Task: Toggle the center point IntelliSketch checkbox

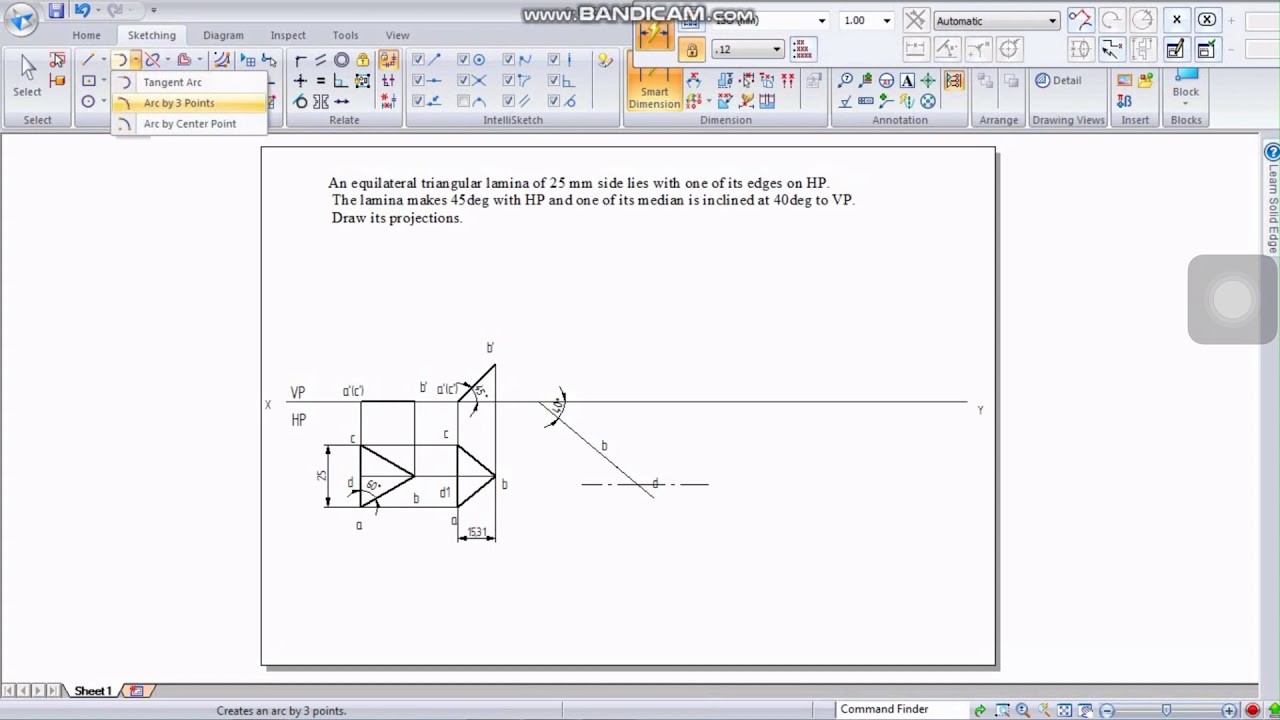Action: coord(463,60)
